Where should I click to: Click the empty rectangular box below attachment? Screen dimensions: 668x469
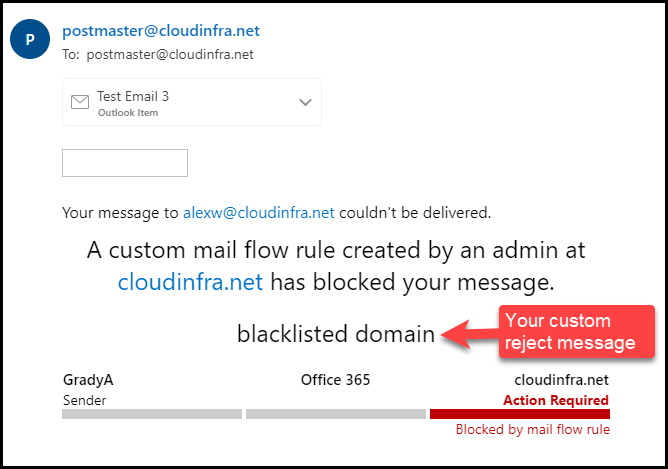tap(125, 163)
